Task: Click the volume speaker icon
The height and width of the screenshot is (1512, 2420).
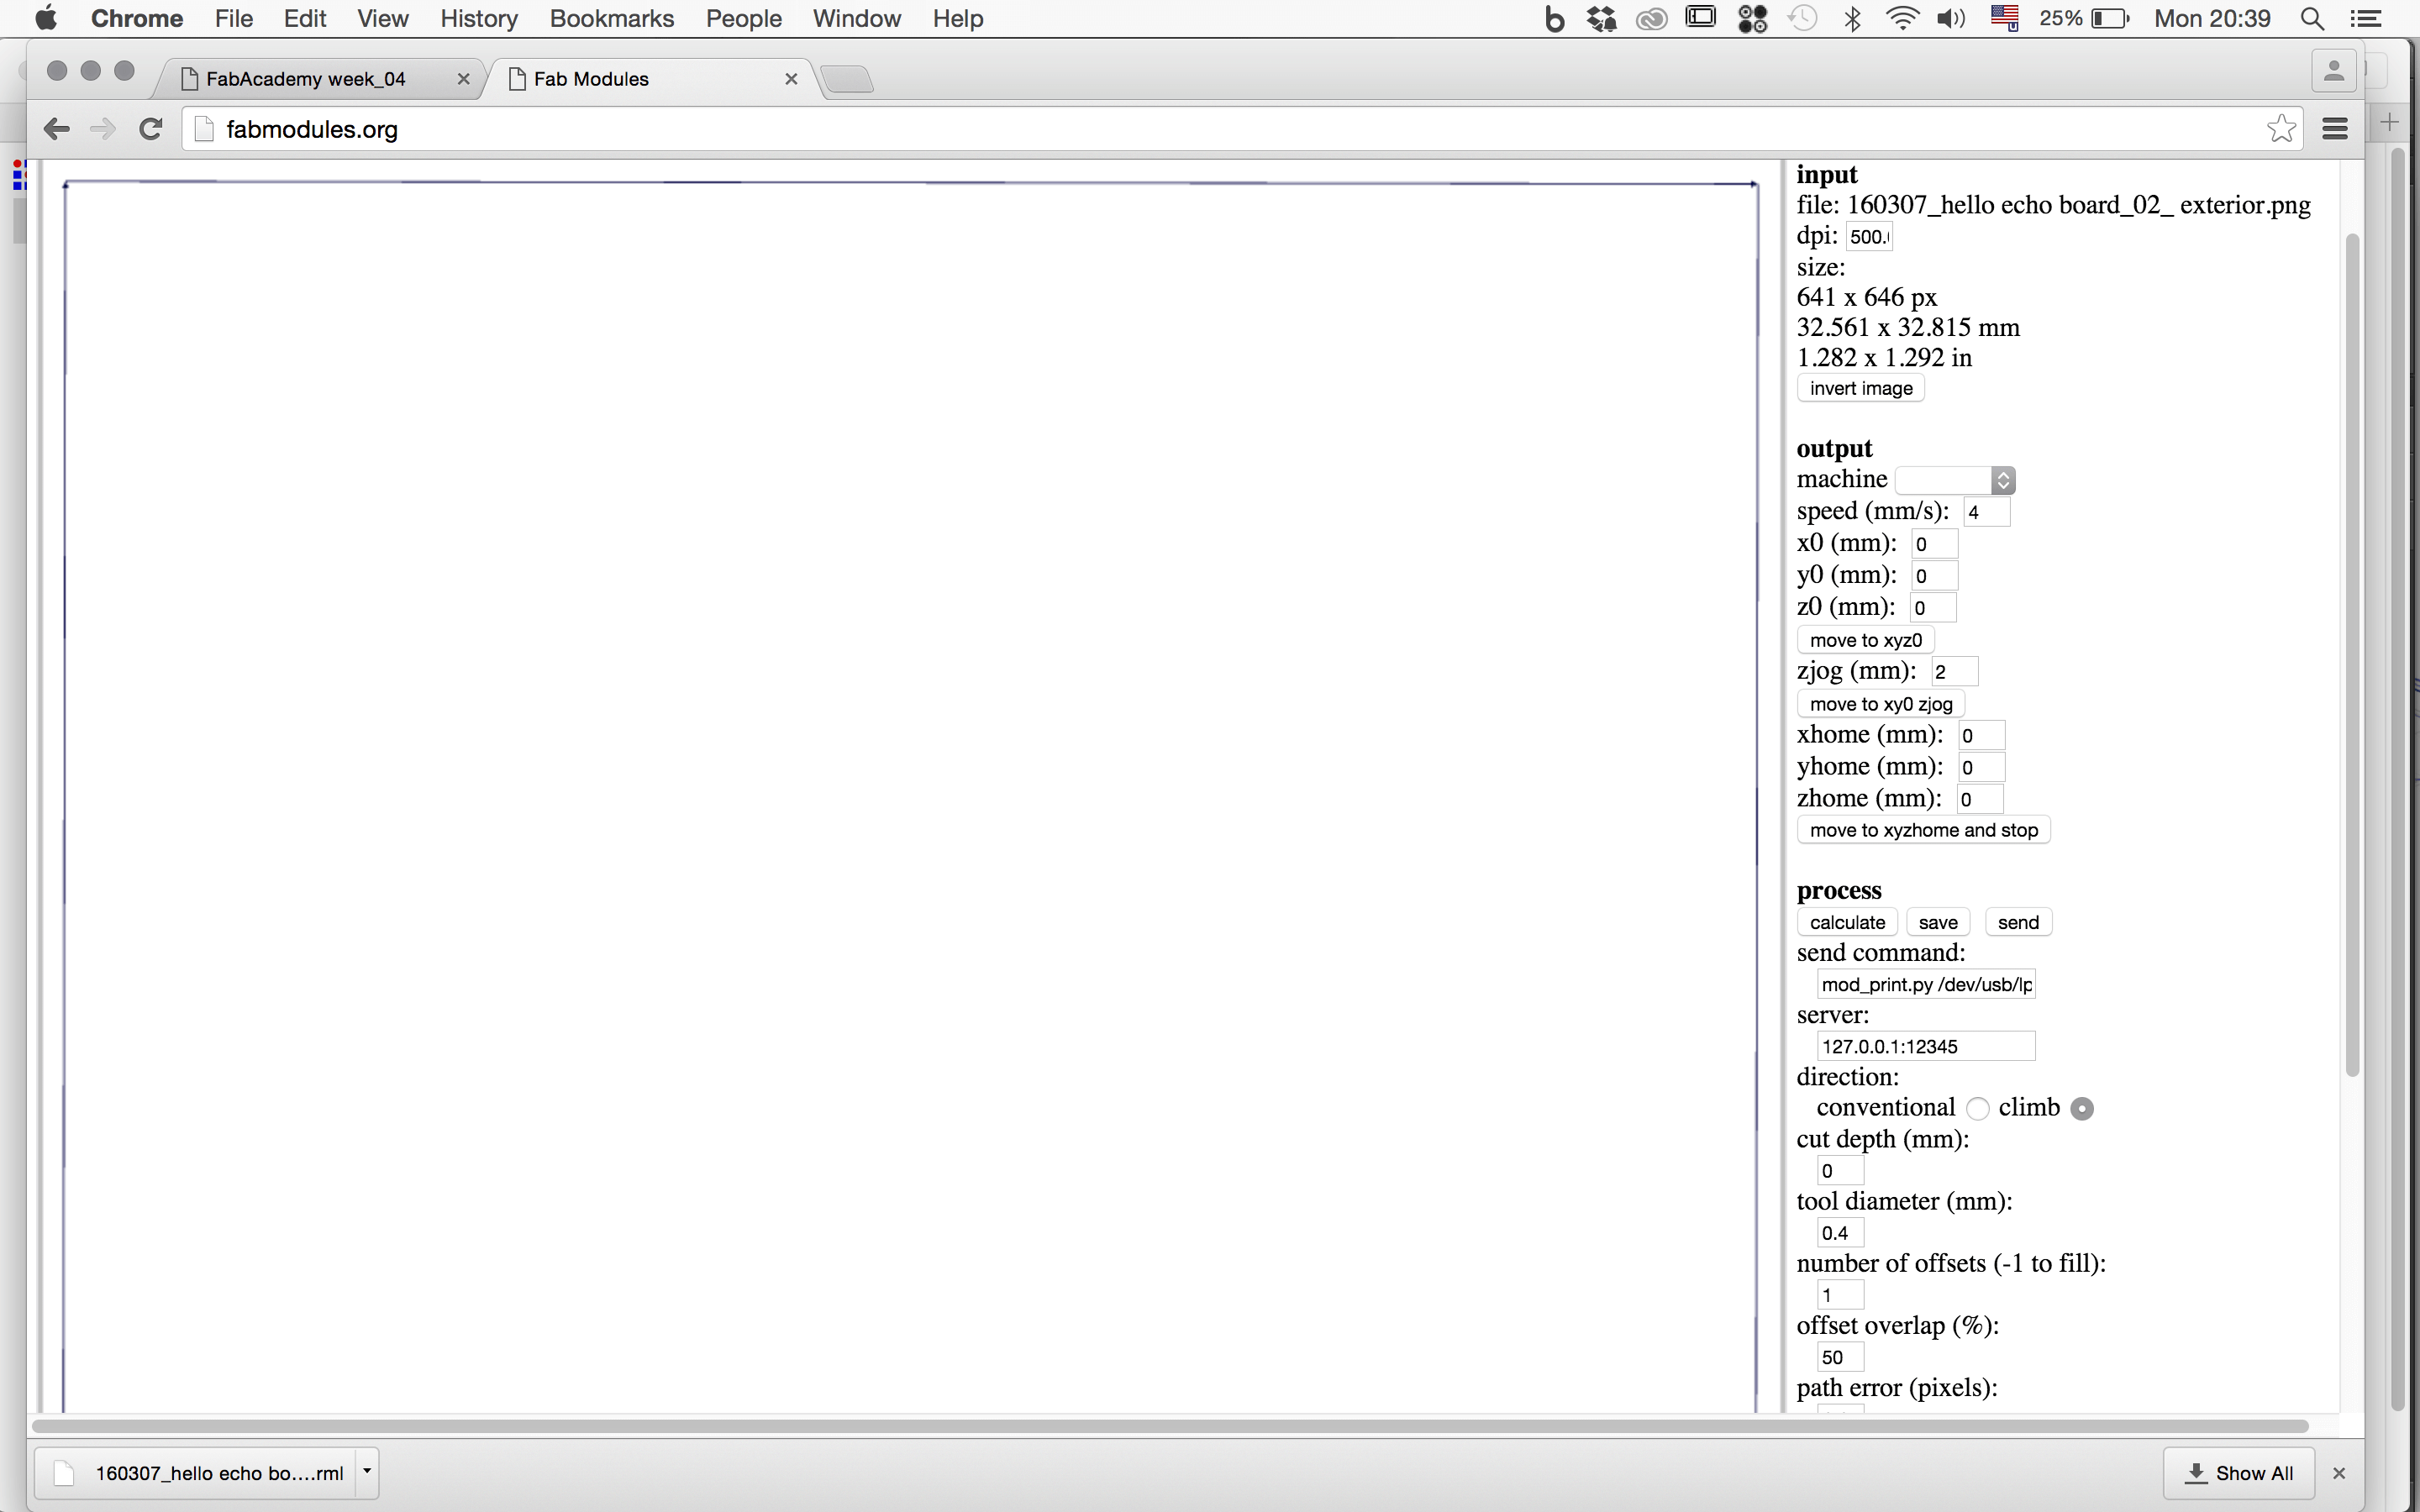Action: 1950,19
